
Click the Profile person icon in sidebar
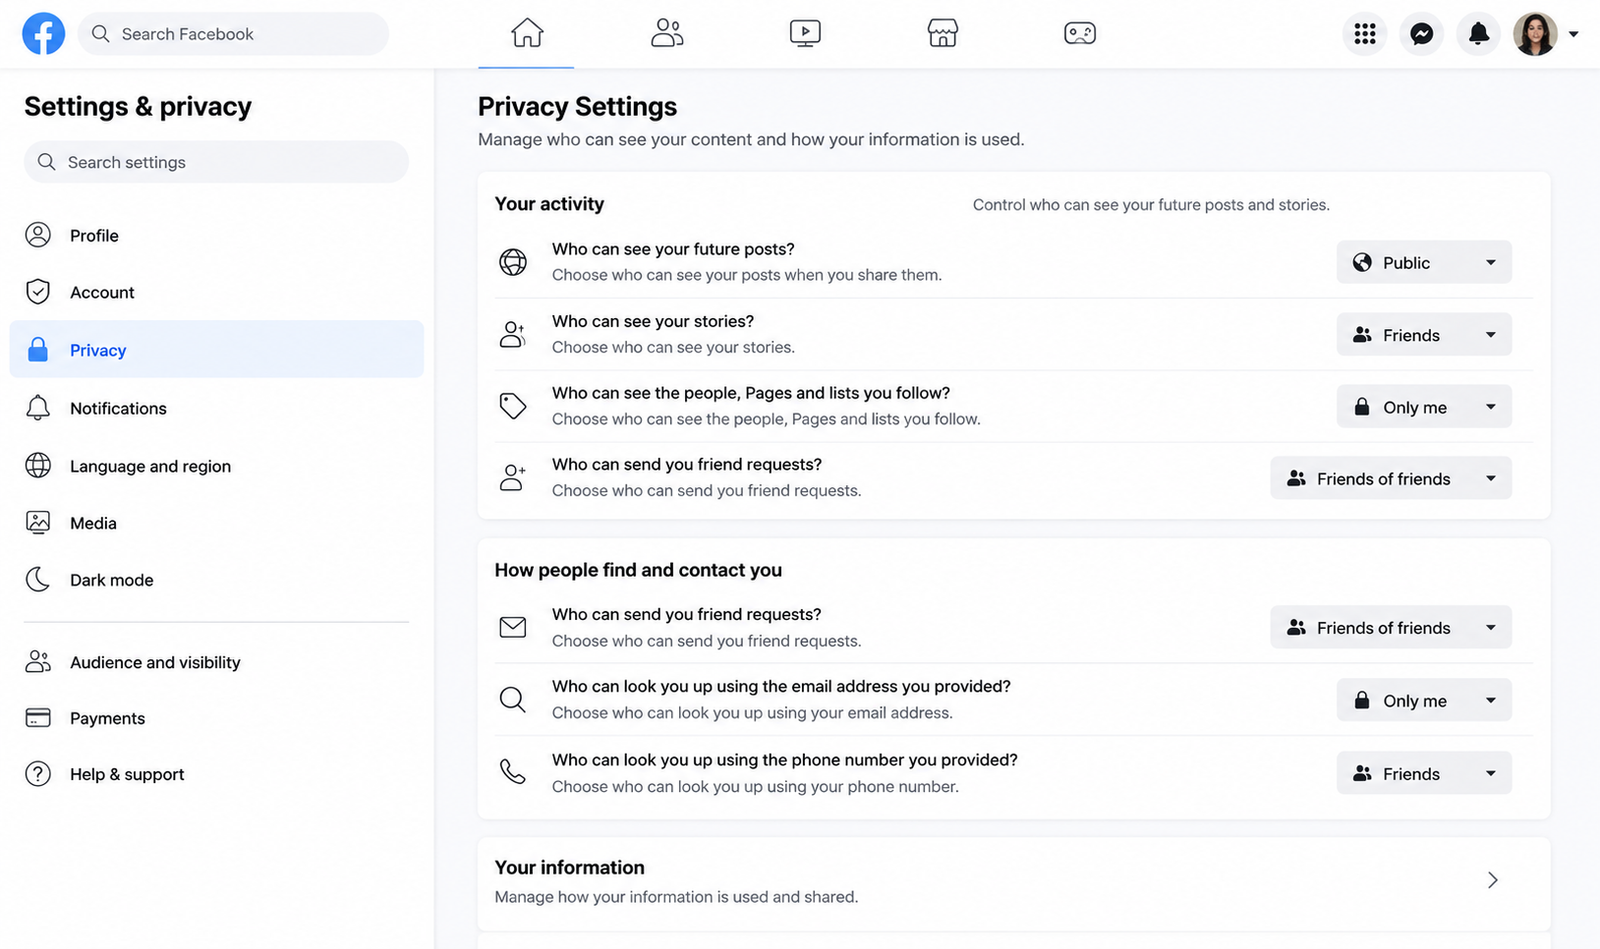(x=38, y=235)
